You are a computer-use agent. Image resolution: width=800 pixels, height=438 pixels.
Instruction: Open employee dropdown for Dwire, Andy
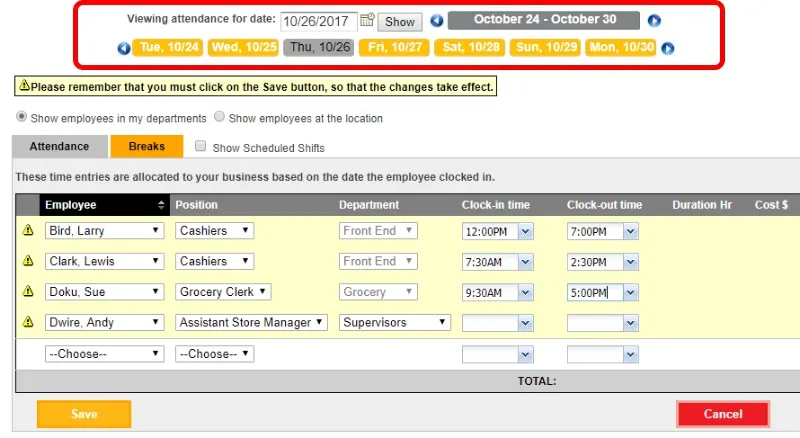[x=105, y=323]
